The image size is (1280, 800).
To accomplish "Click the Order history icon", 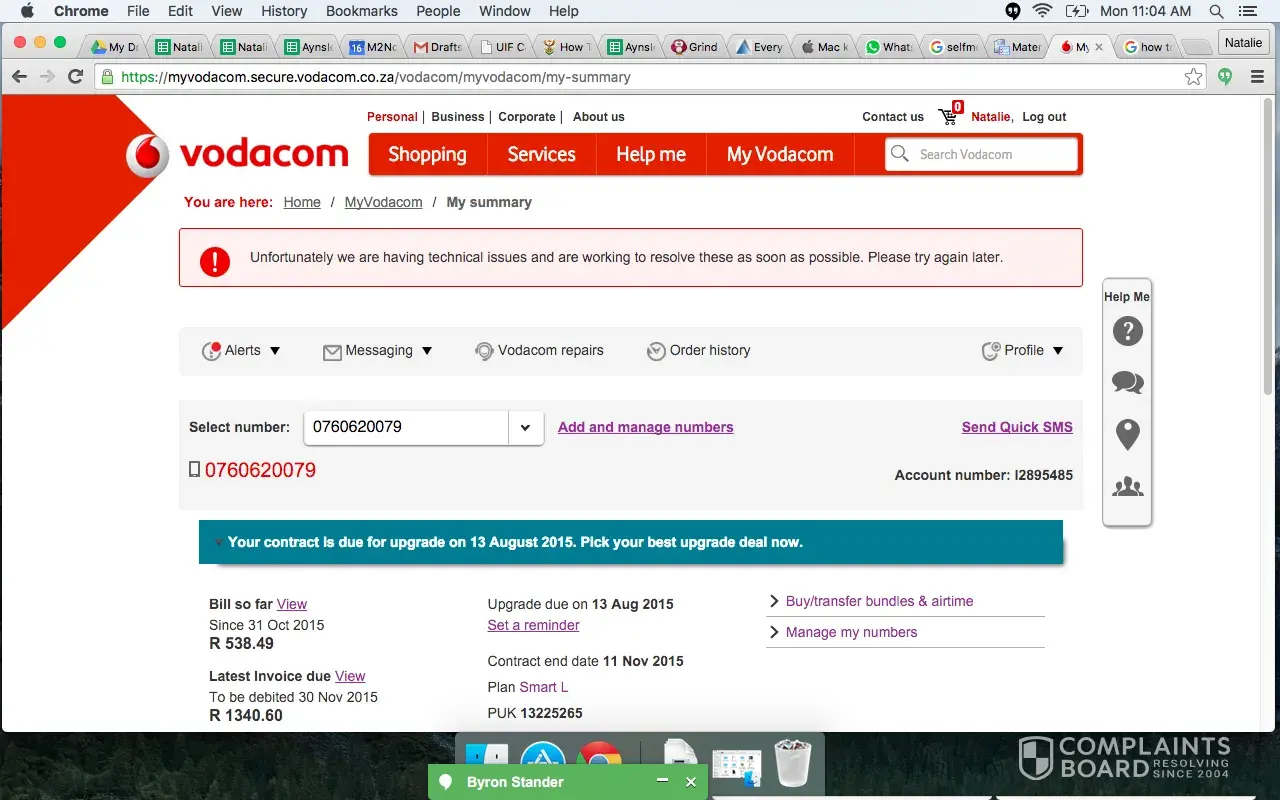I will (x=656, y=351).
